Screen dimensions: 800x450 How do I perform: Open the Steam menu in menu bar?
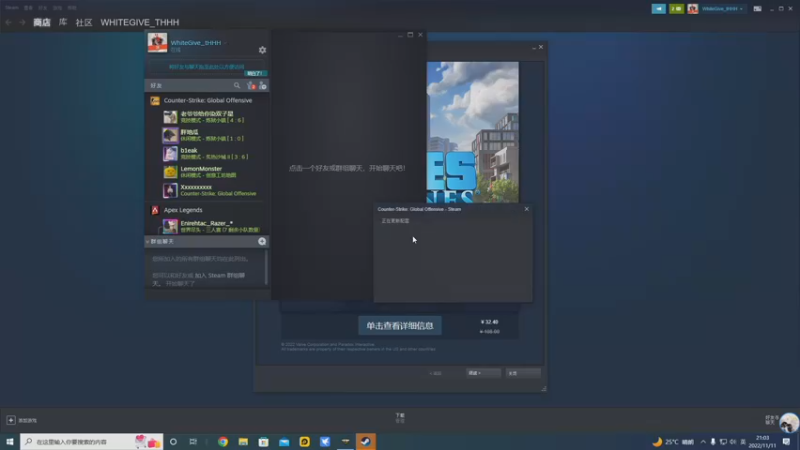12,8
